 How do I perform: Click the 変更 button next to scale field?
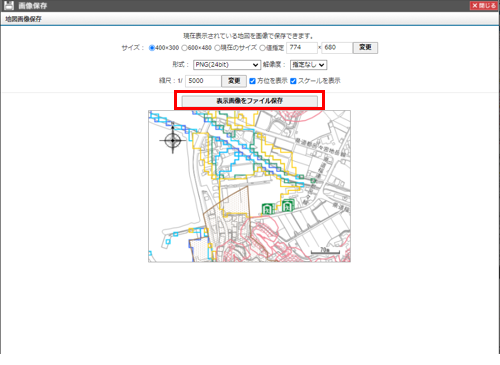(x=234, y=81)
